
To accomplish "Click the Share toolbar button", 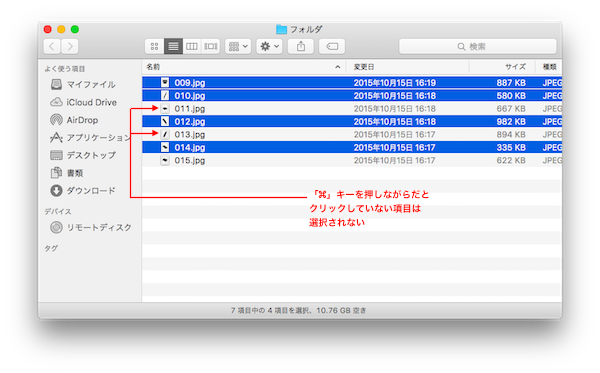I will (x=301, y=47).
